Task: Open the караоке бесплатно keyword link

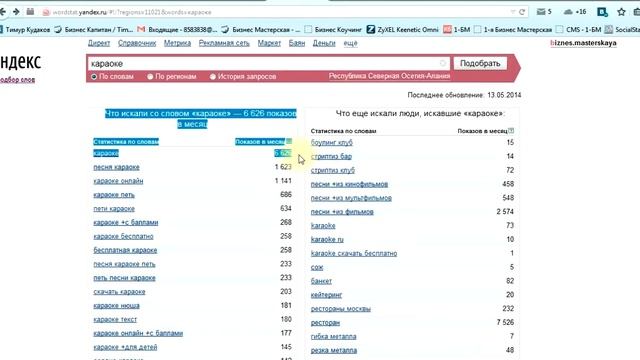Action: coord(123,236)
